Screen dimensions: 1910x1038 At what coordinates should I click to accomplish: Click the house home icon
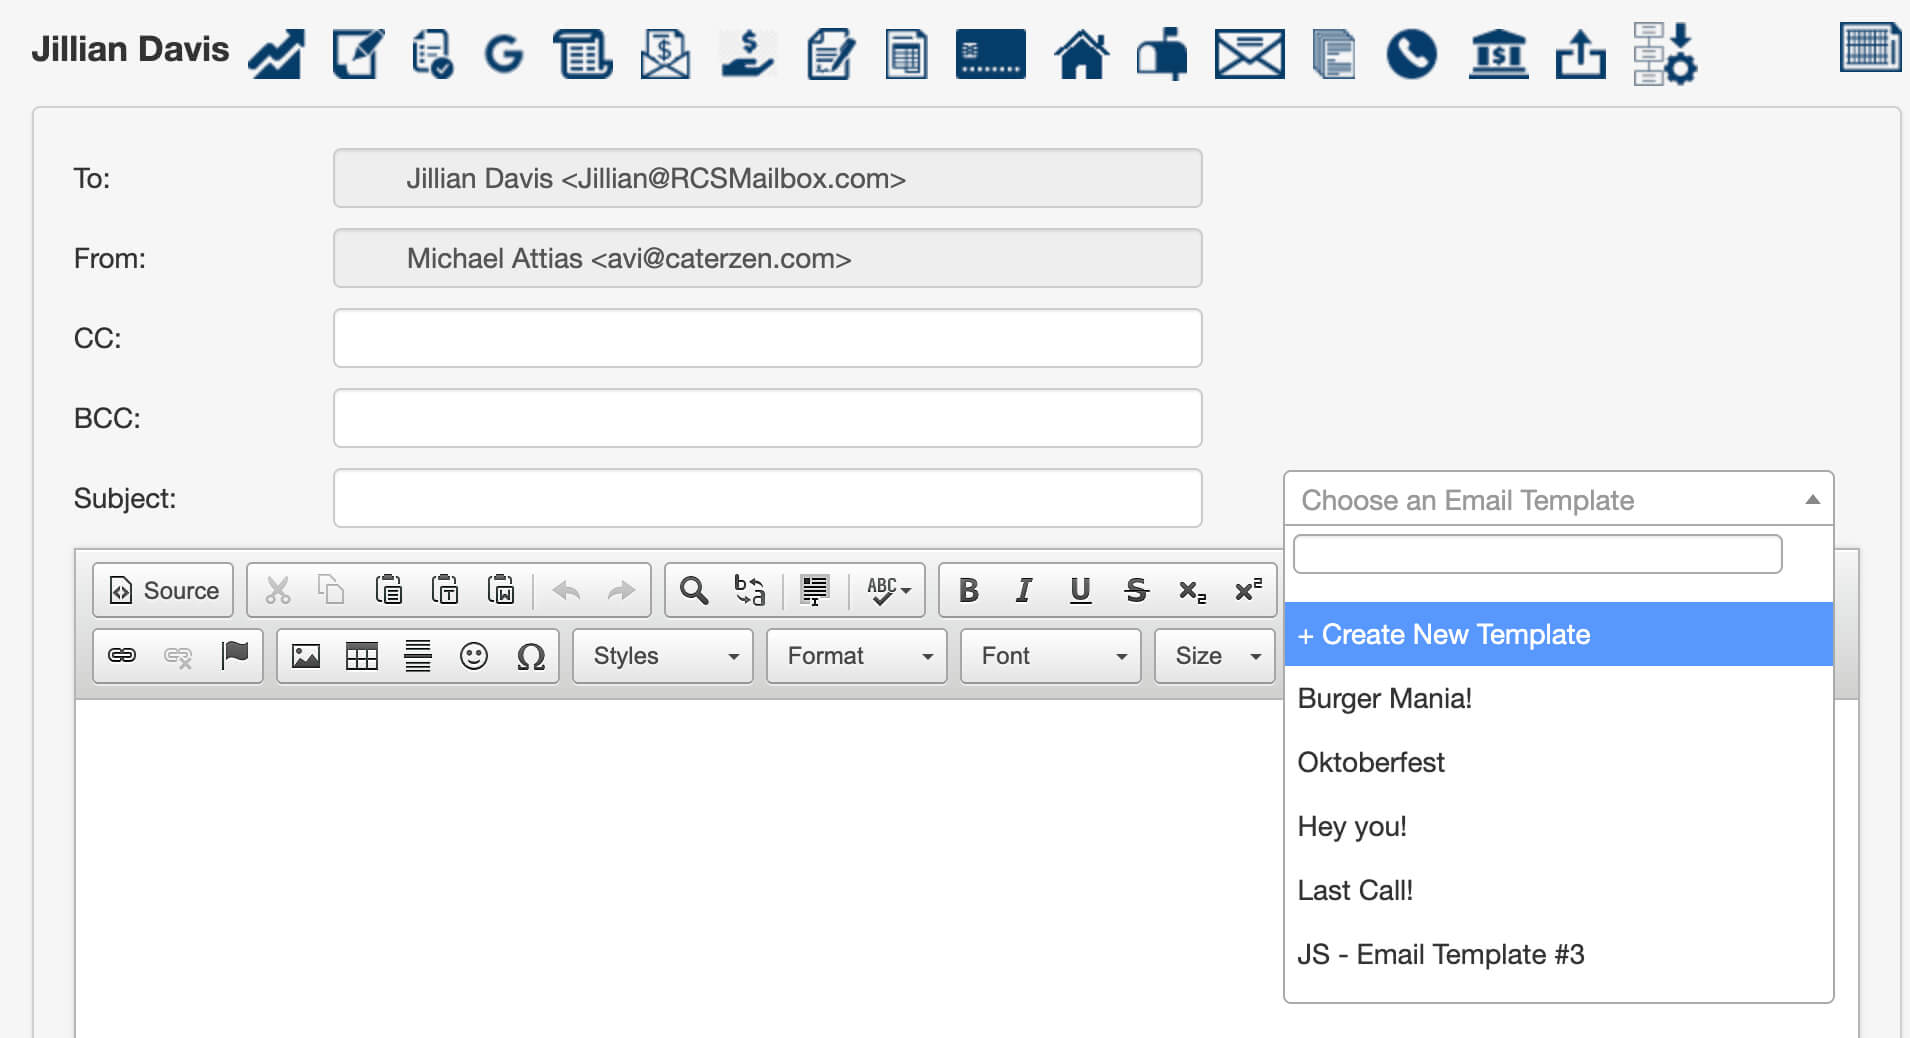[x=1081, y=53]
